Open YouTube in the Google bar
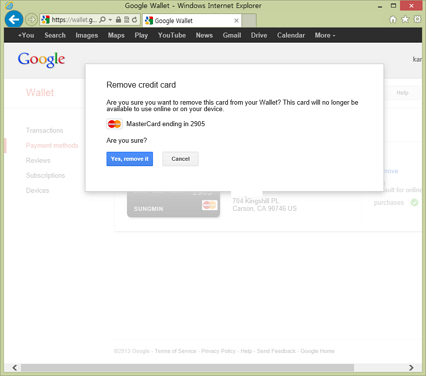Image resolution: width=426 pixels, height=376 pixels. (172, 35)
